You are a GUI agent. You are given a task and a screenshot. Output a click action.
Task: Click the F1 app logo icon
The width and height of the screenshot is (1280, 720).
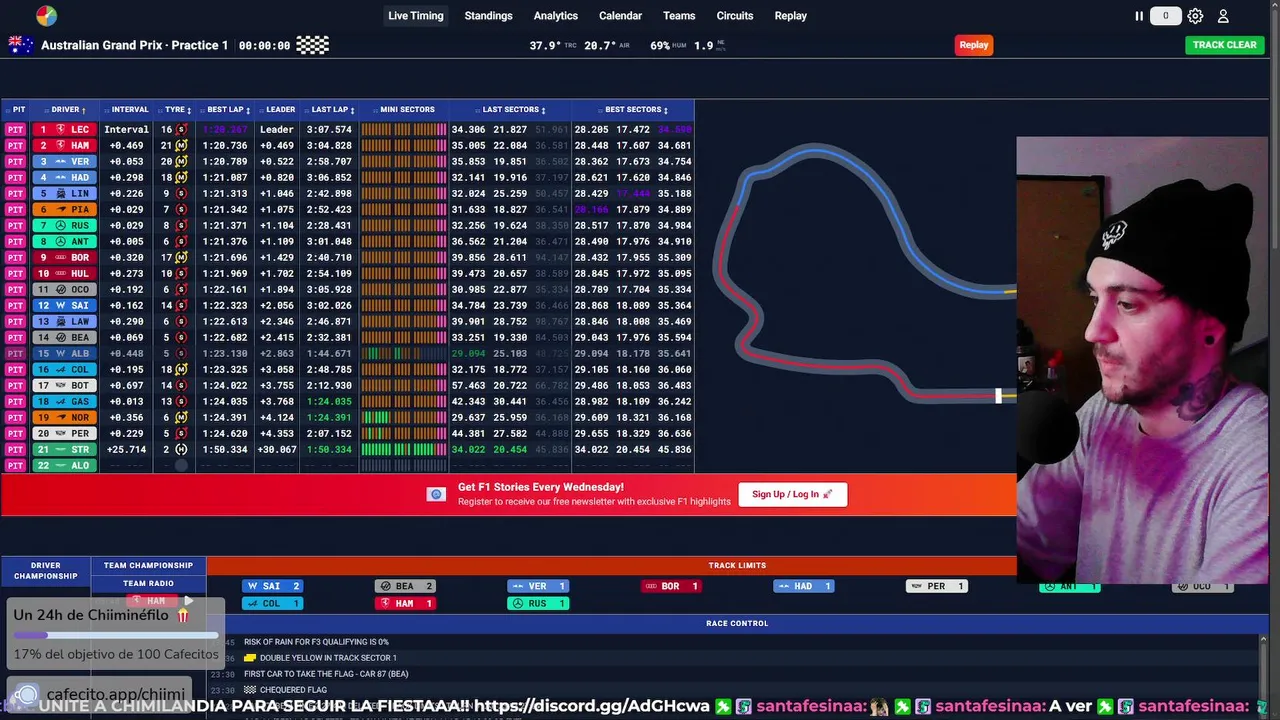point(46,15)
